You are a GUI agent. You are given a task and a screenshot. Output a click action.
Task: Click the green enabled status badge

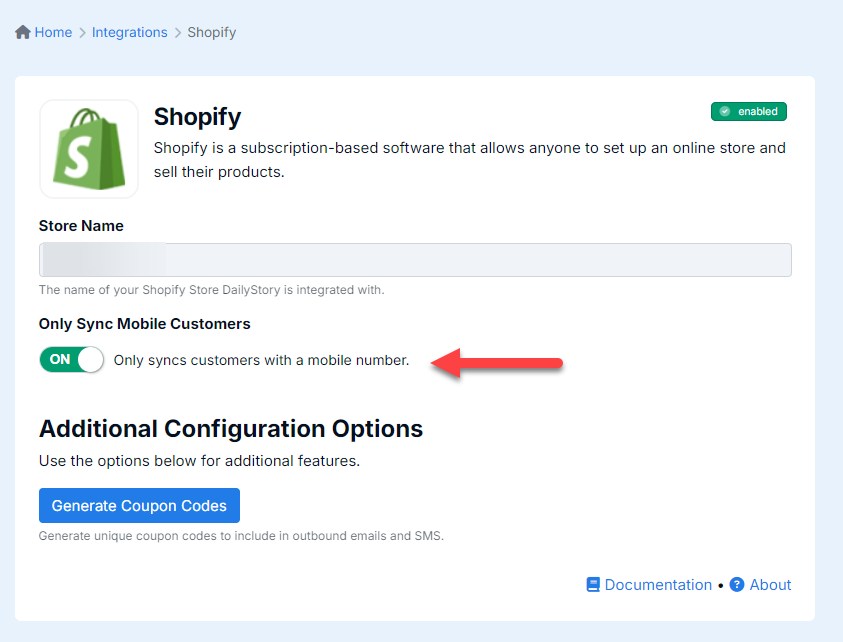(x=748, y=111)
